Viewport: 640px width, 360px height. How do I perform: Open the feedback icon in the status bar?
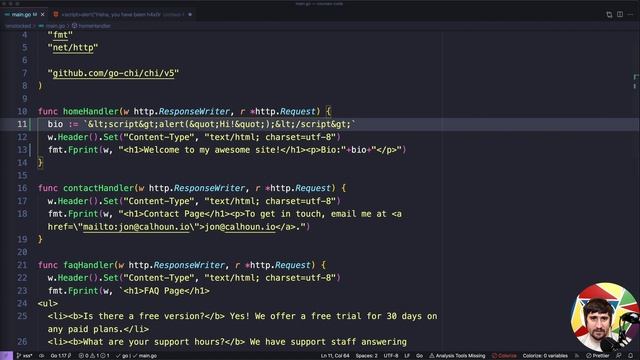pos(619,356)
